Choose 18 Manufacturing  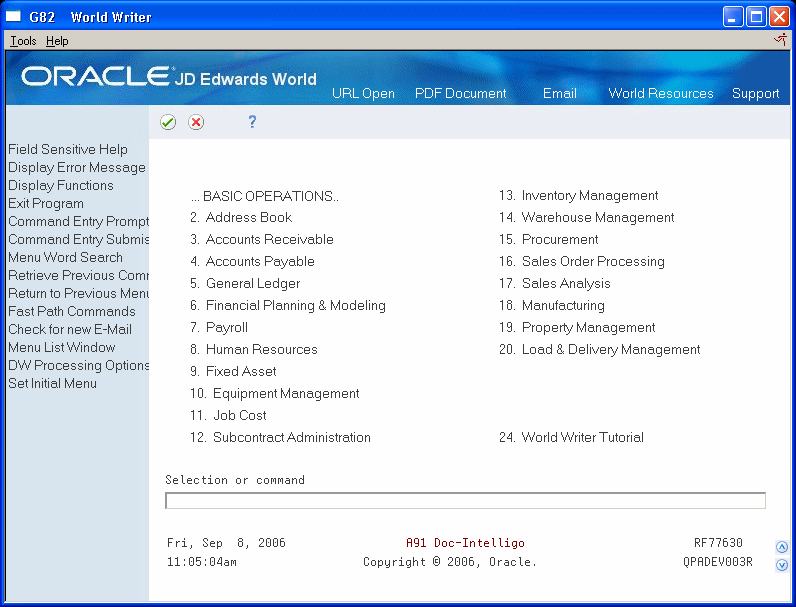(551, 306)
